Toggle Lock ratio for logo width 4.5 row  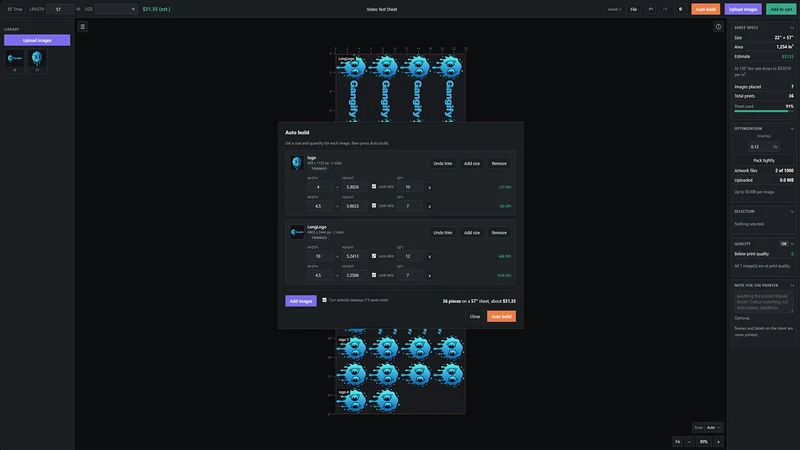click(x=374, y=205)
